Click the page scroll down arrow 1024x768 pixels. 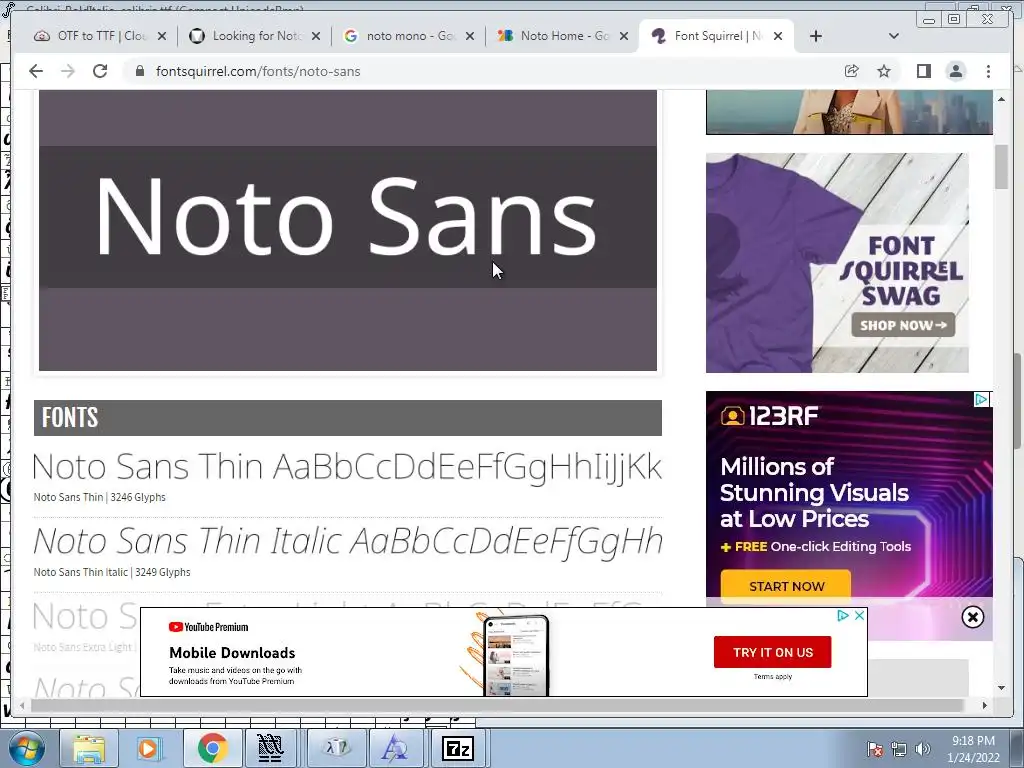point(1001,688)
